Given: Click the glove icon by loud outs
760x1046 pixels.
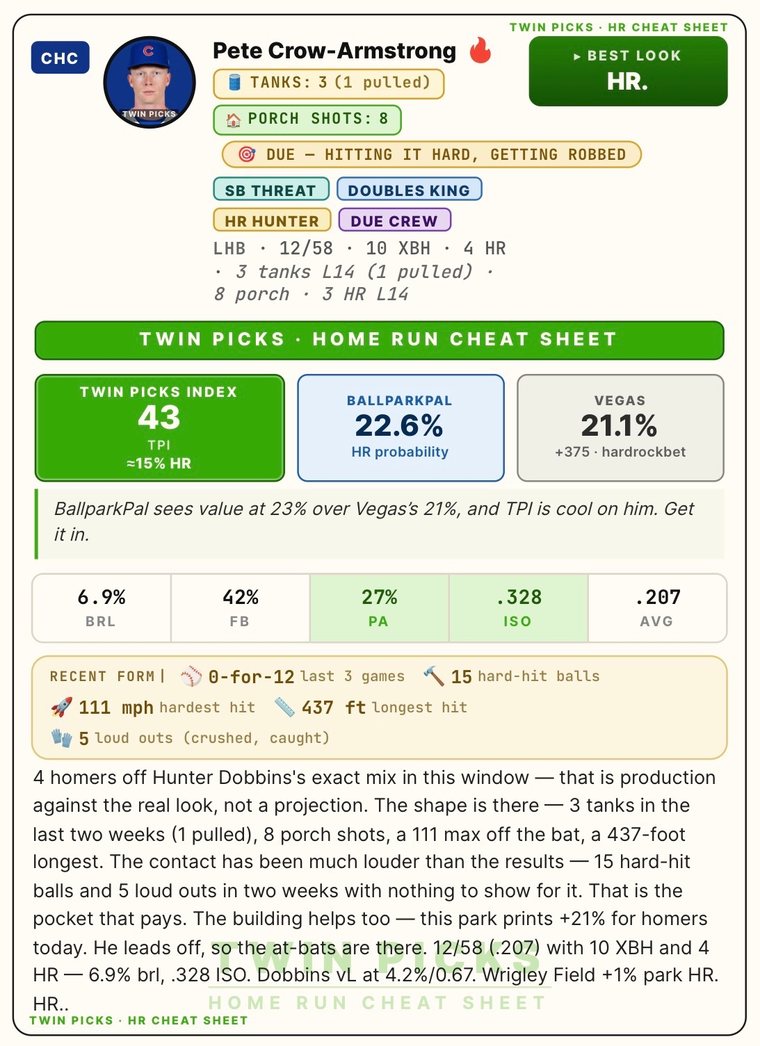Looking at the screenshot, I should pos(61,738).
